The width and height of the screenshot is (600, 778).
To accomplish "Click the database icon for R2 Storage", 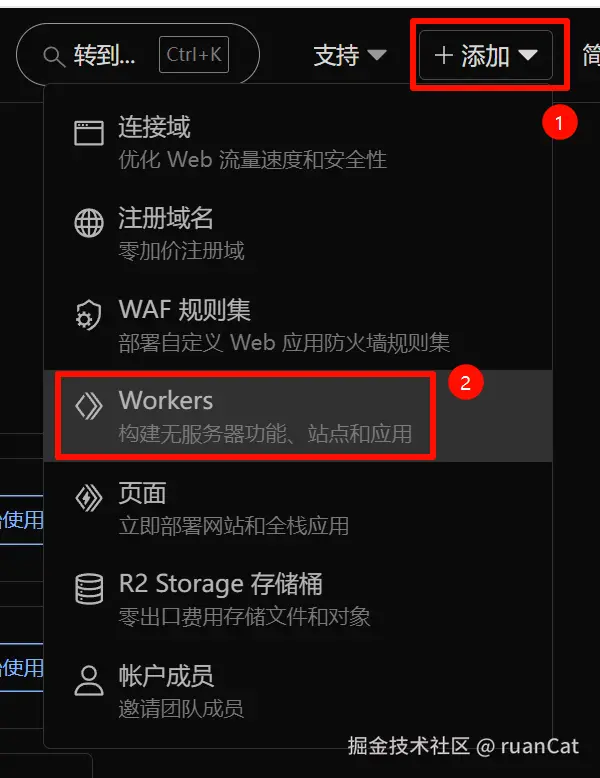I will (89, 588).
